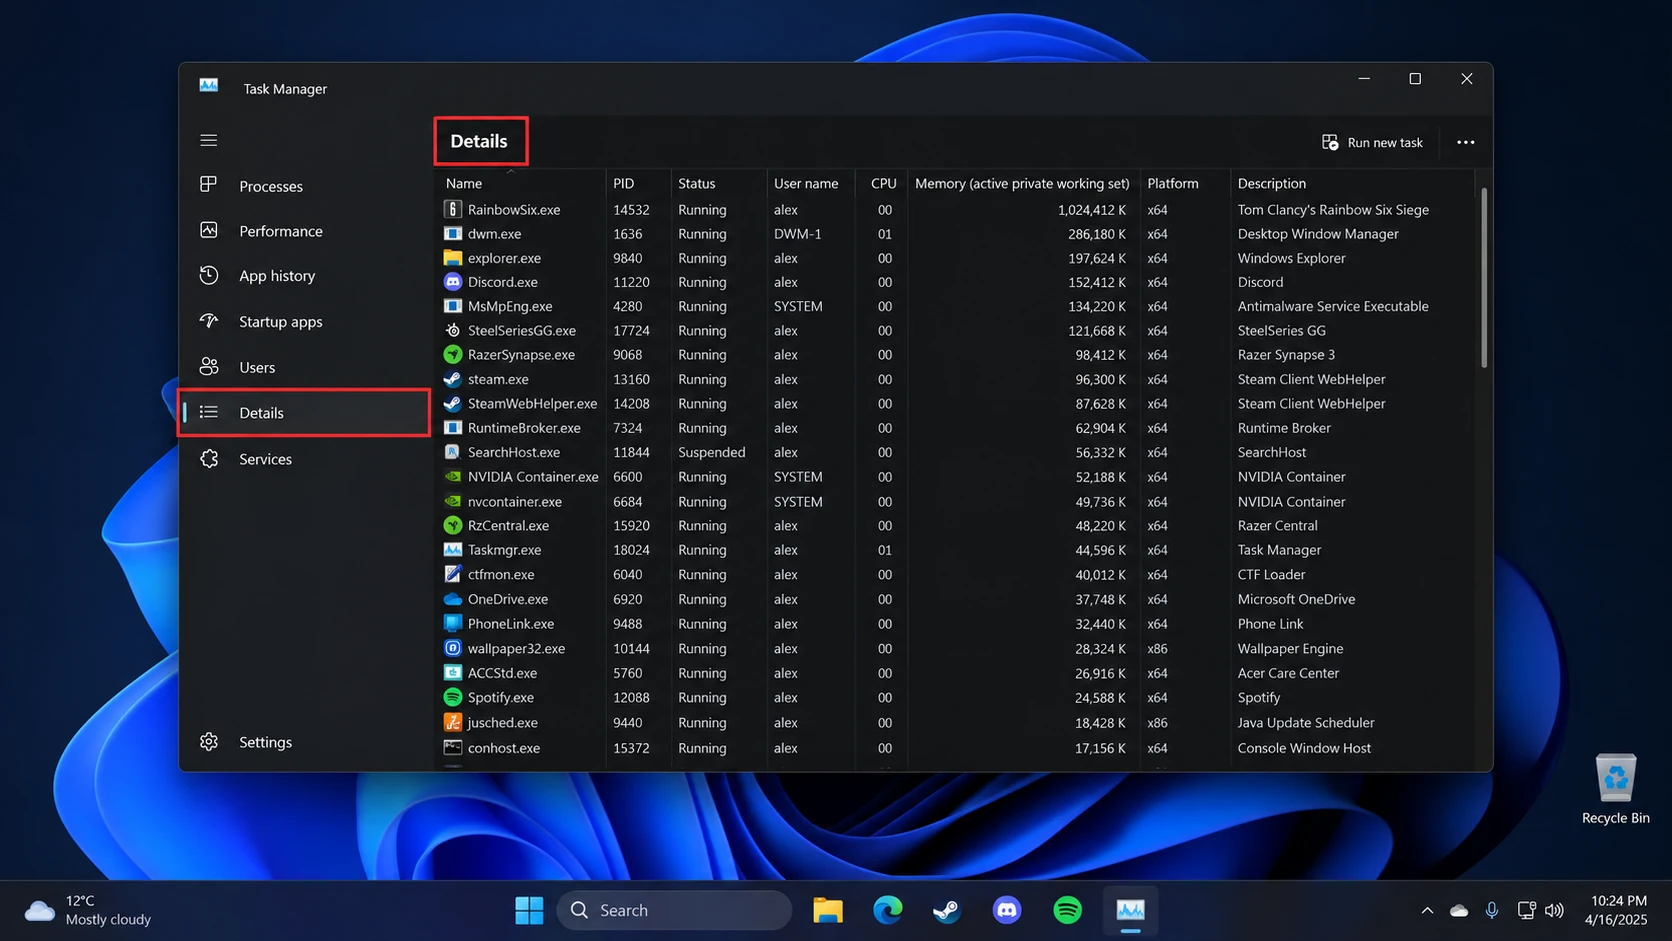Select the dwm.exe row name
The width and height of the screenshot is (1672, 941).
[494, 234]
